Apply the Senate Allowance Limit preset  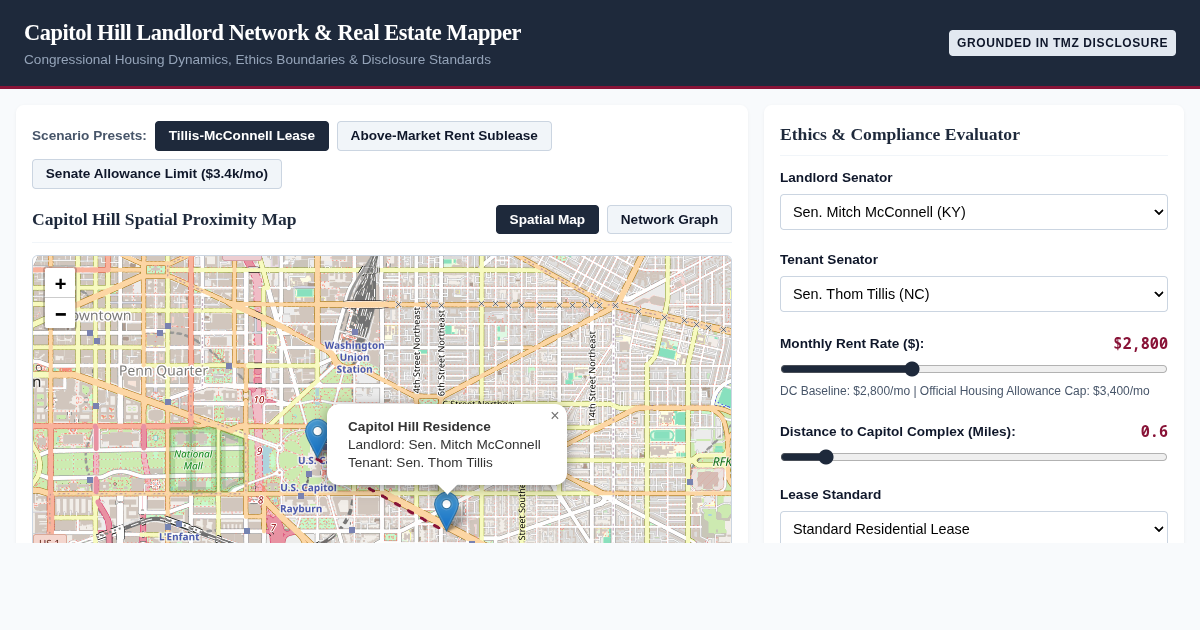click(x=157, y=174)
